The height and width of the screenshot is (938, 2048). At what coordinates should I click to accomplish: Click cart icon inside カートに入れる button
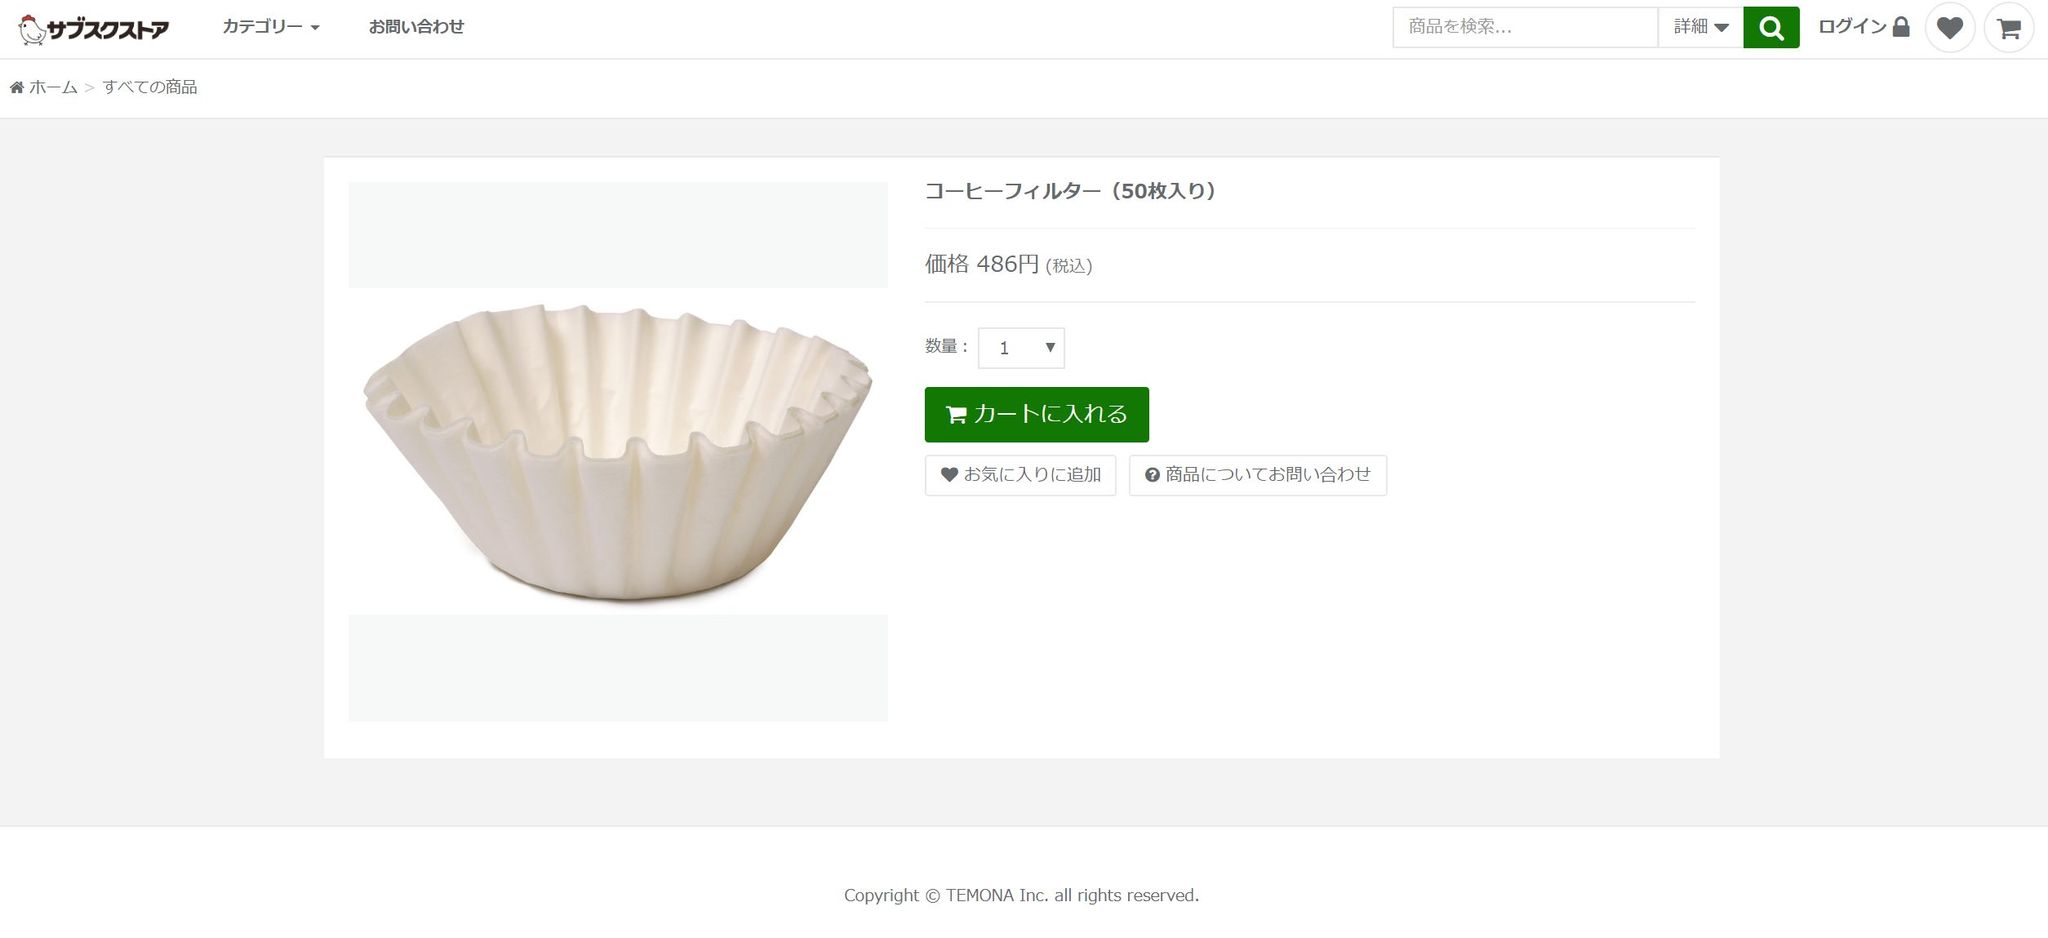(956, 415)
